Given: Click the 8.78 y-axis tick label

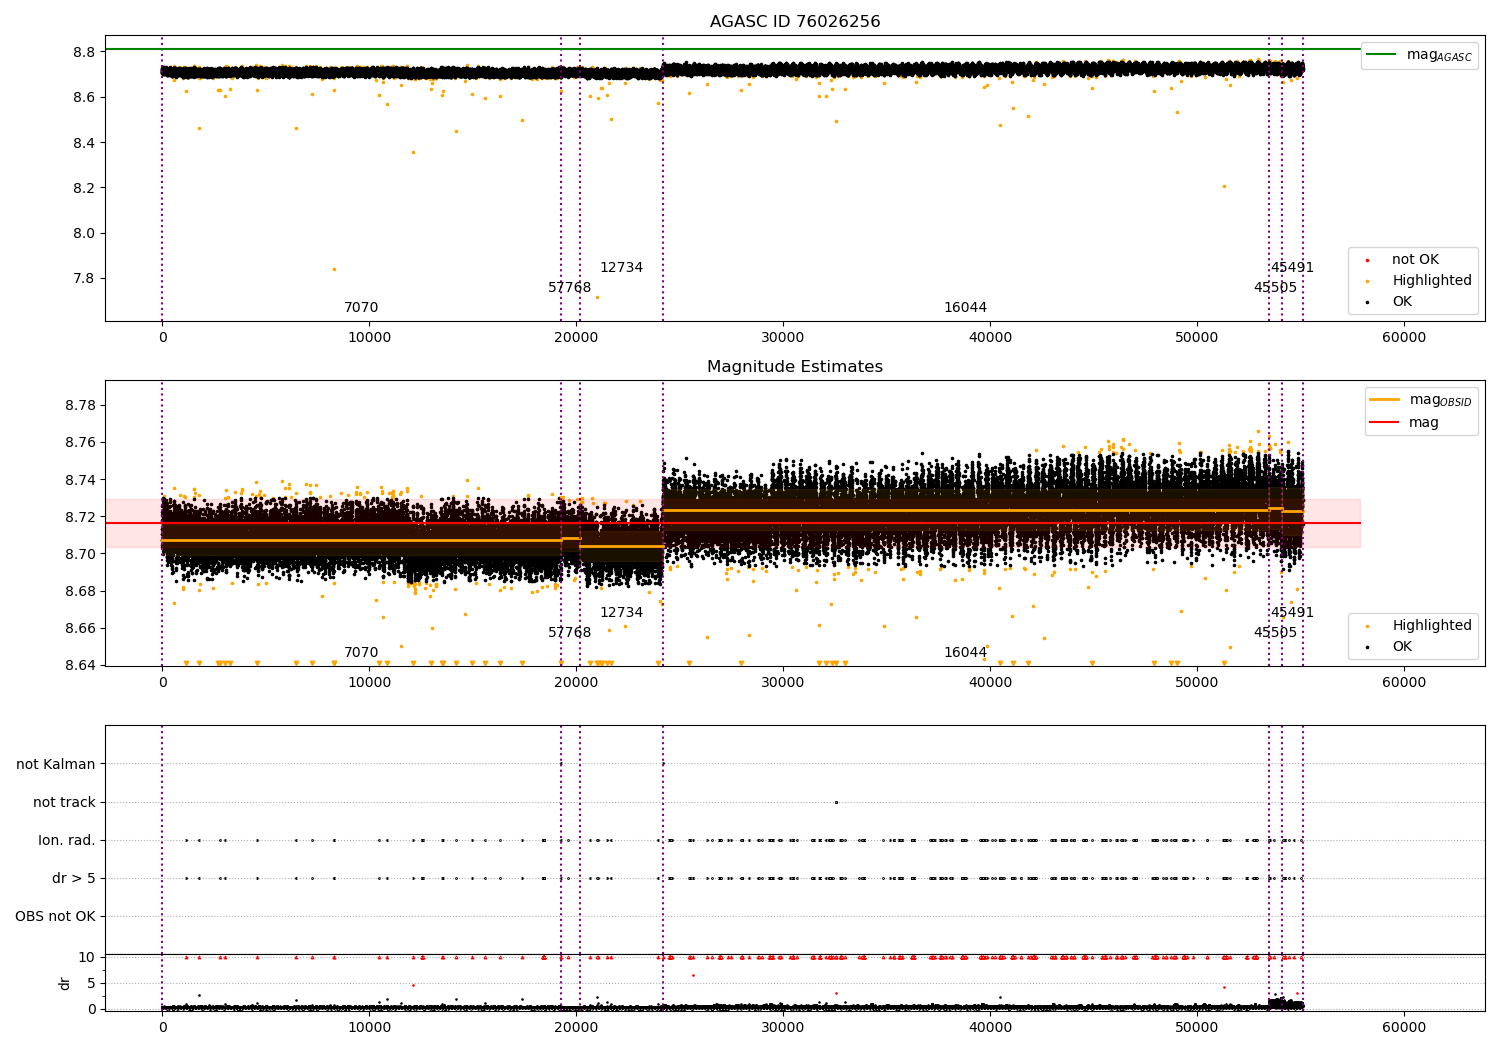Looking at the screenshot, I should (80, 406).
